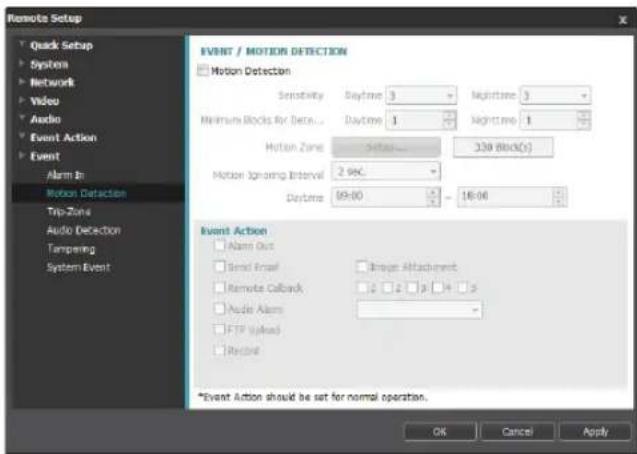Expand the Audio tree node
The image size is (637, 454).
22,118
